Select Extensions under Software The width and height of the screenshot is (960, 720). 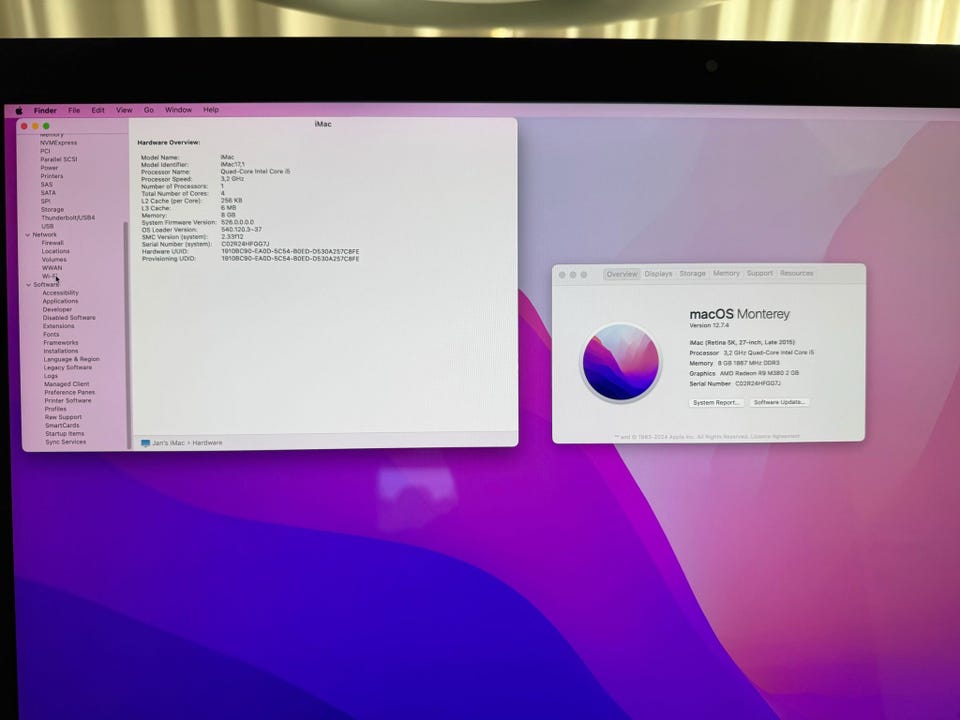click(58, 326)
